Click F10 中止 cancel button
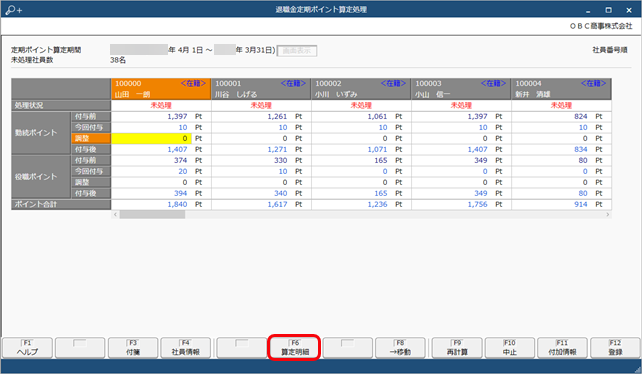 [510, 348]
